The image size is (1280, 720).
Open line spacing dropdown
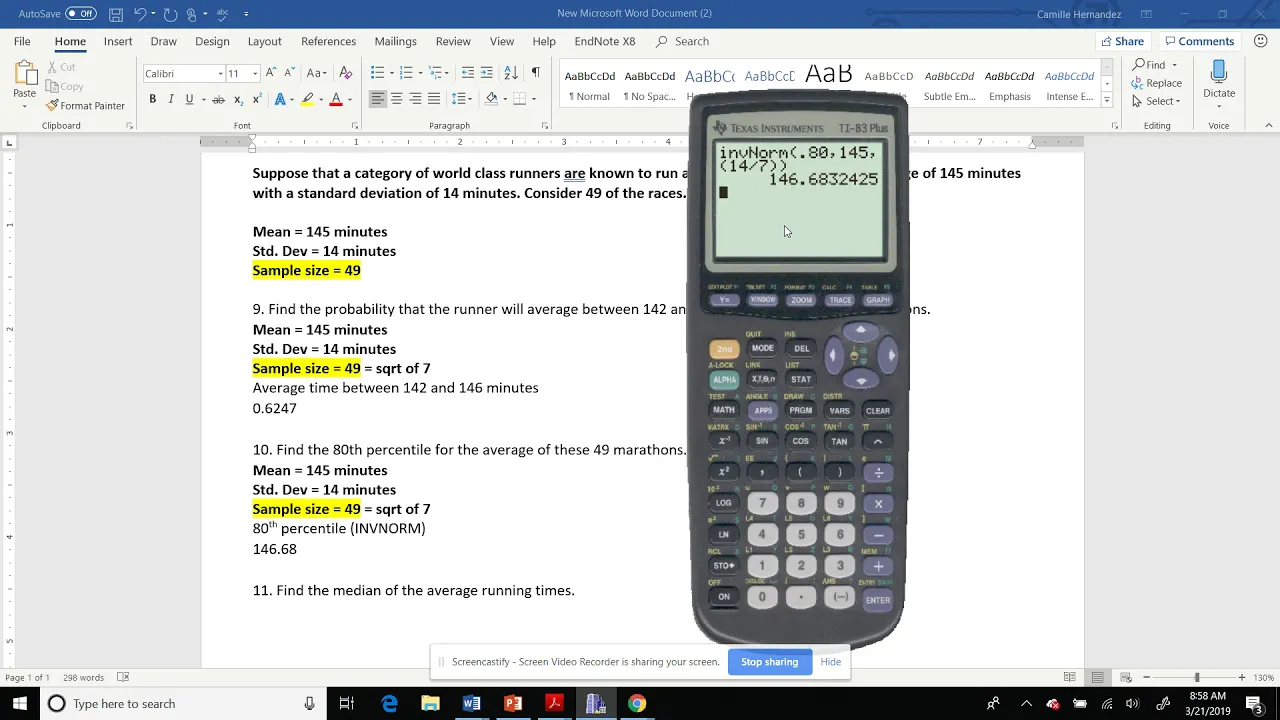tap(462, 99)
